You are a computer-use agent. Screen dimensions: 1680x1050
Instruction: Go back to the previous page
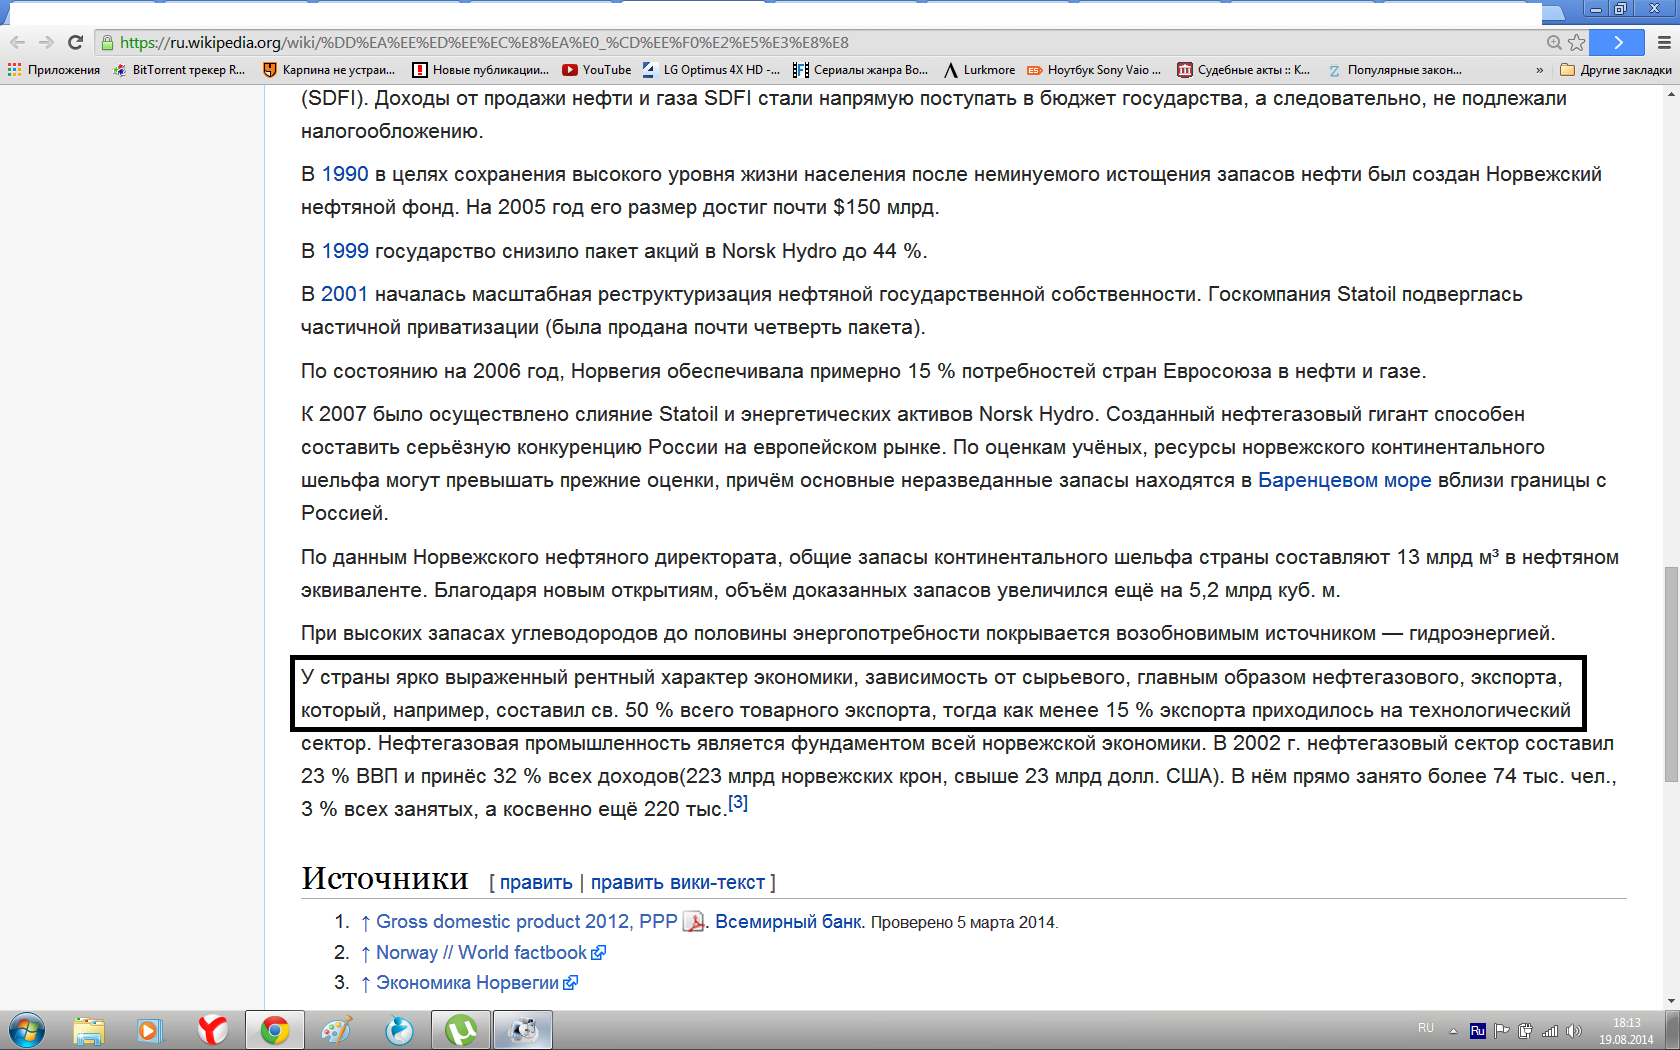click(17, 42)
